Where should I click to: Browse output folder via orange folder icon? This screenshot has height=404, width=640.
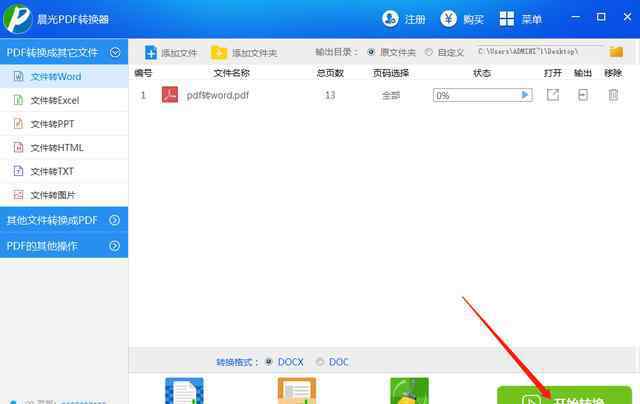point(616,52)
